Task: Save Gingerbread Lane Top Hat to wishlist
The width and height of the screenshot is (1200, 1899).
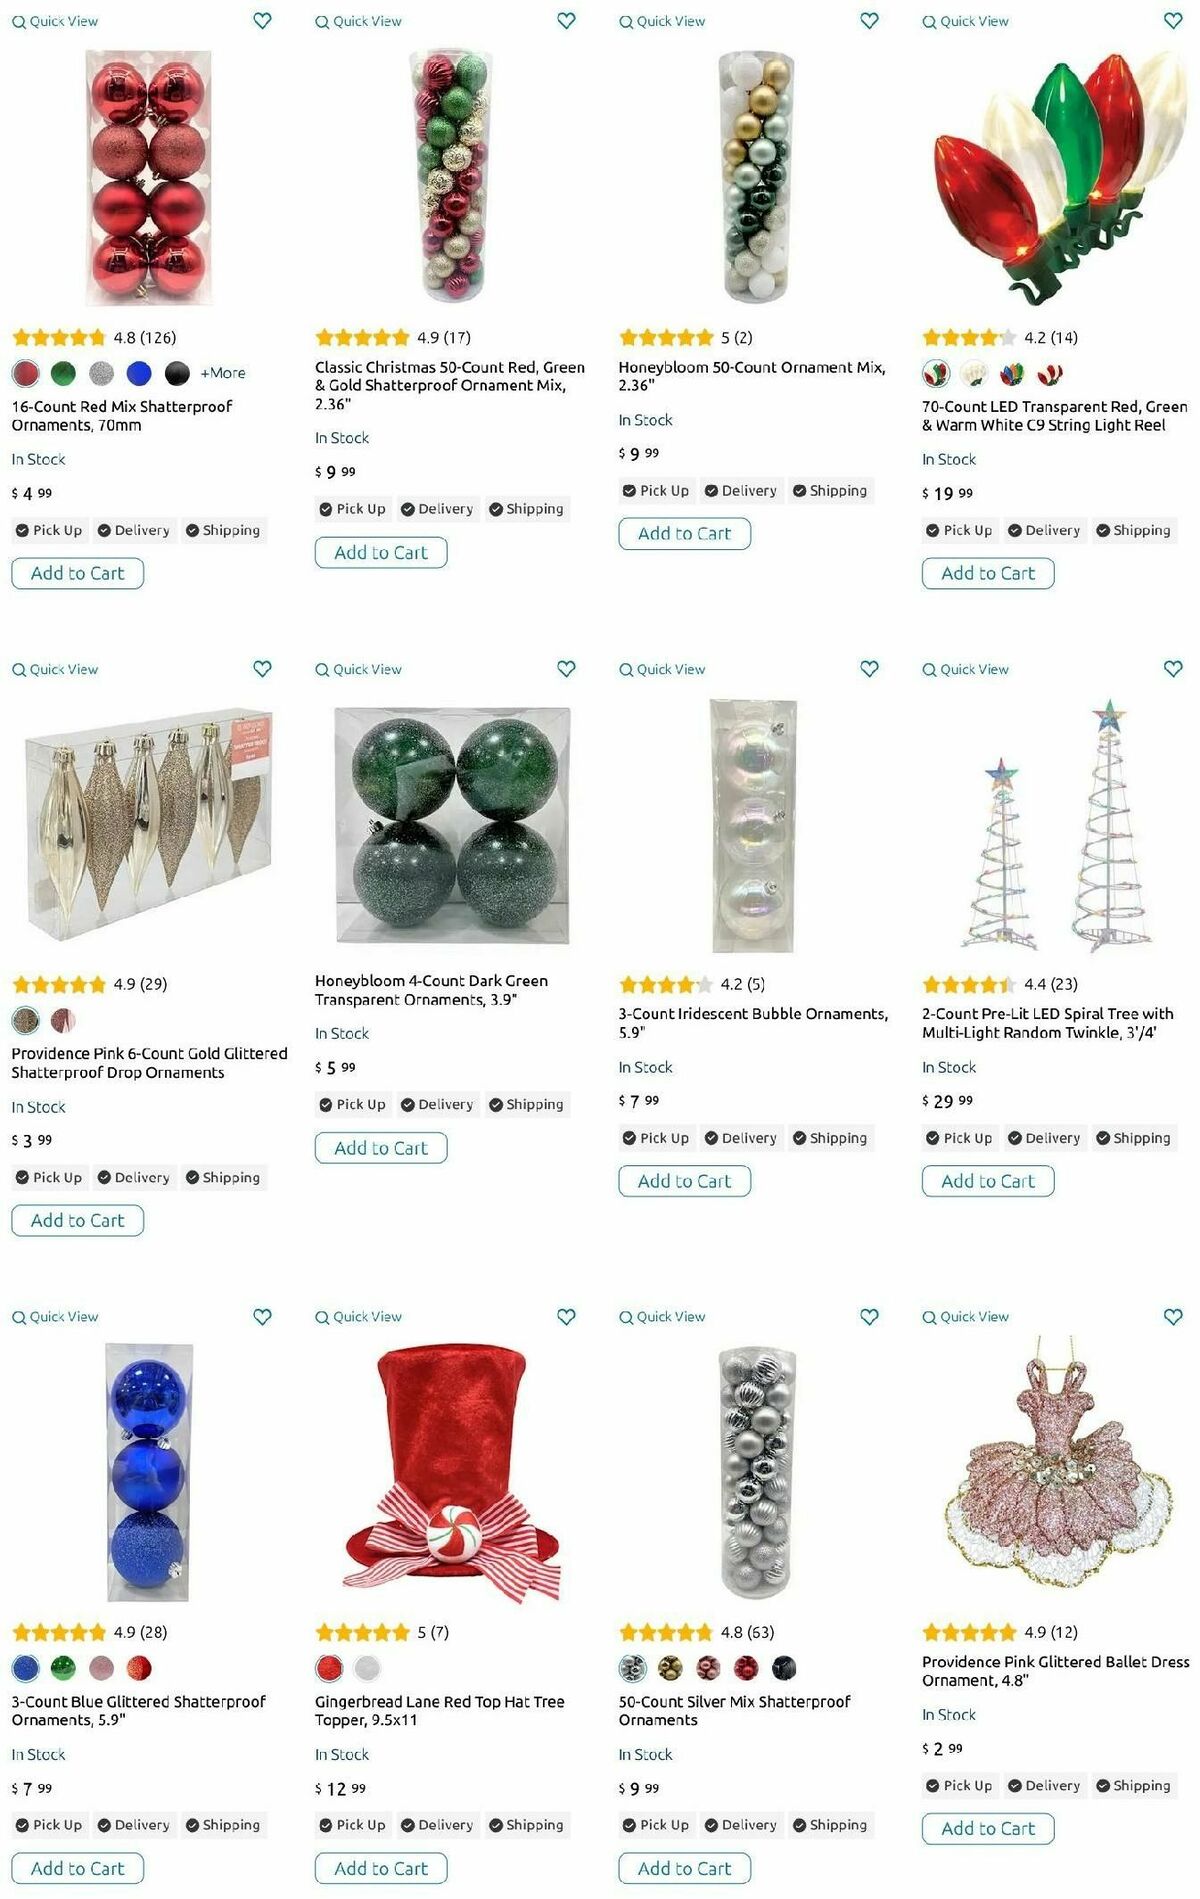Action: click(x=566, y=1317)
